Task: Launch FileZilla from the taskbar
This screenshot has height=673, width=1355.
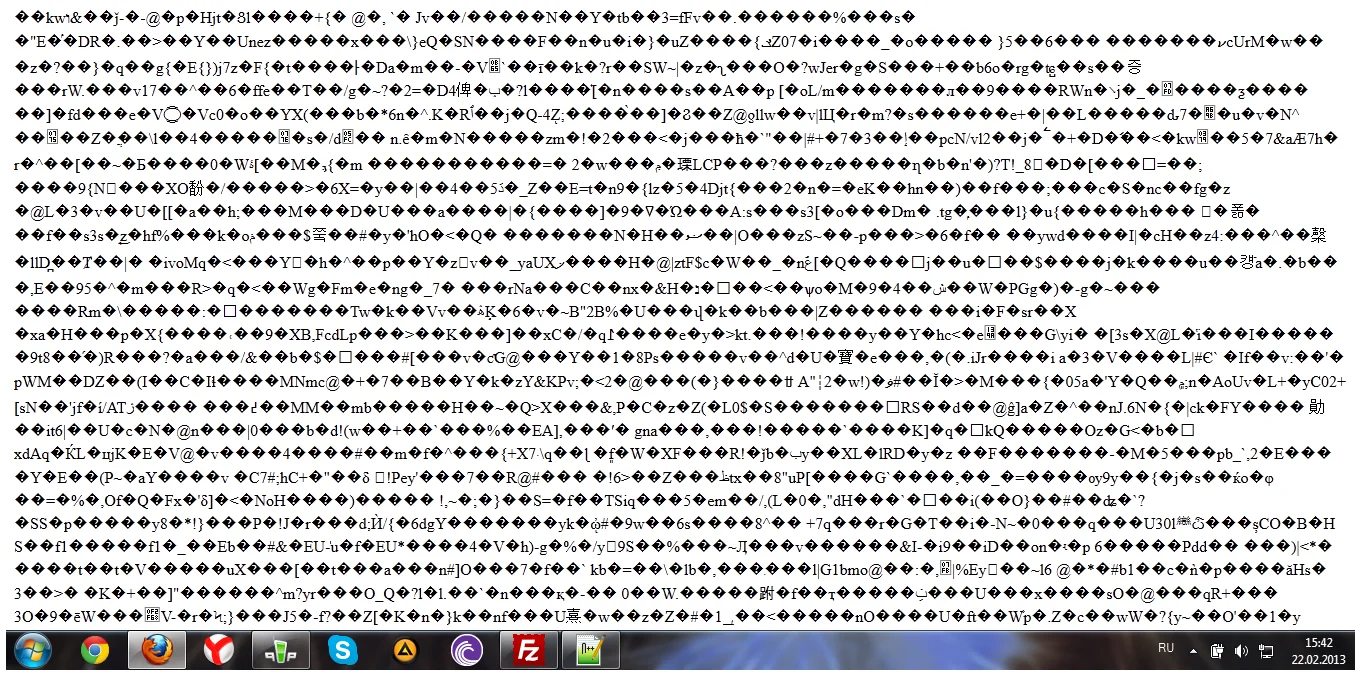Action: pos(527,652)
